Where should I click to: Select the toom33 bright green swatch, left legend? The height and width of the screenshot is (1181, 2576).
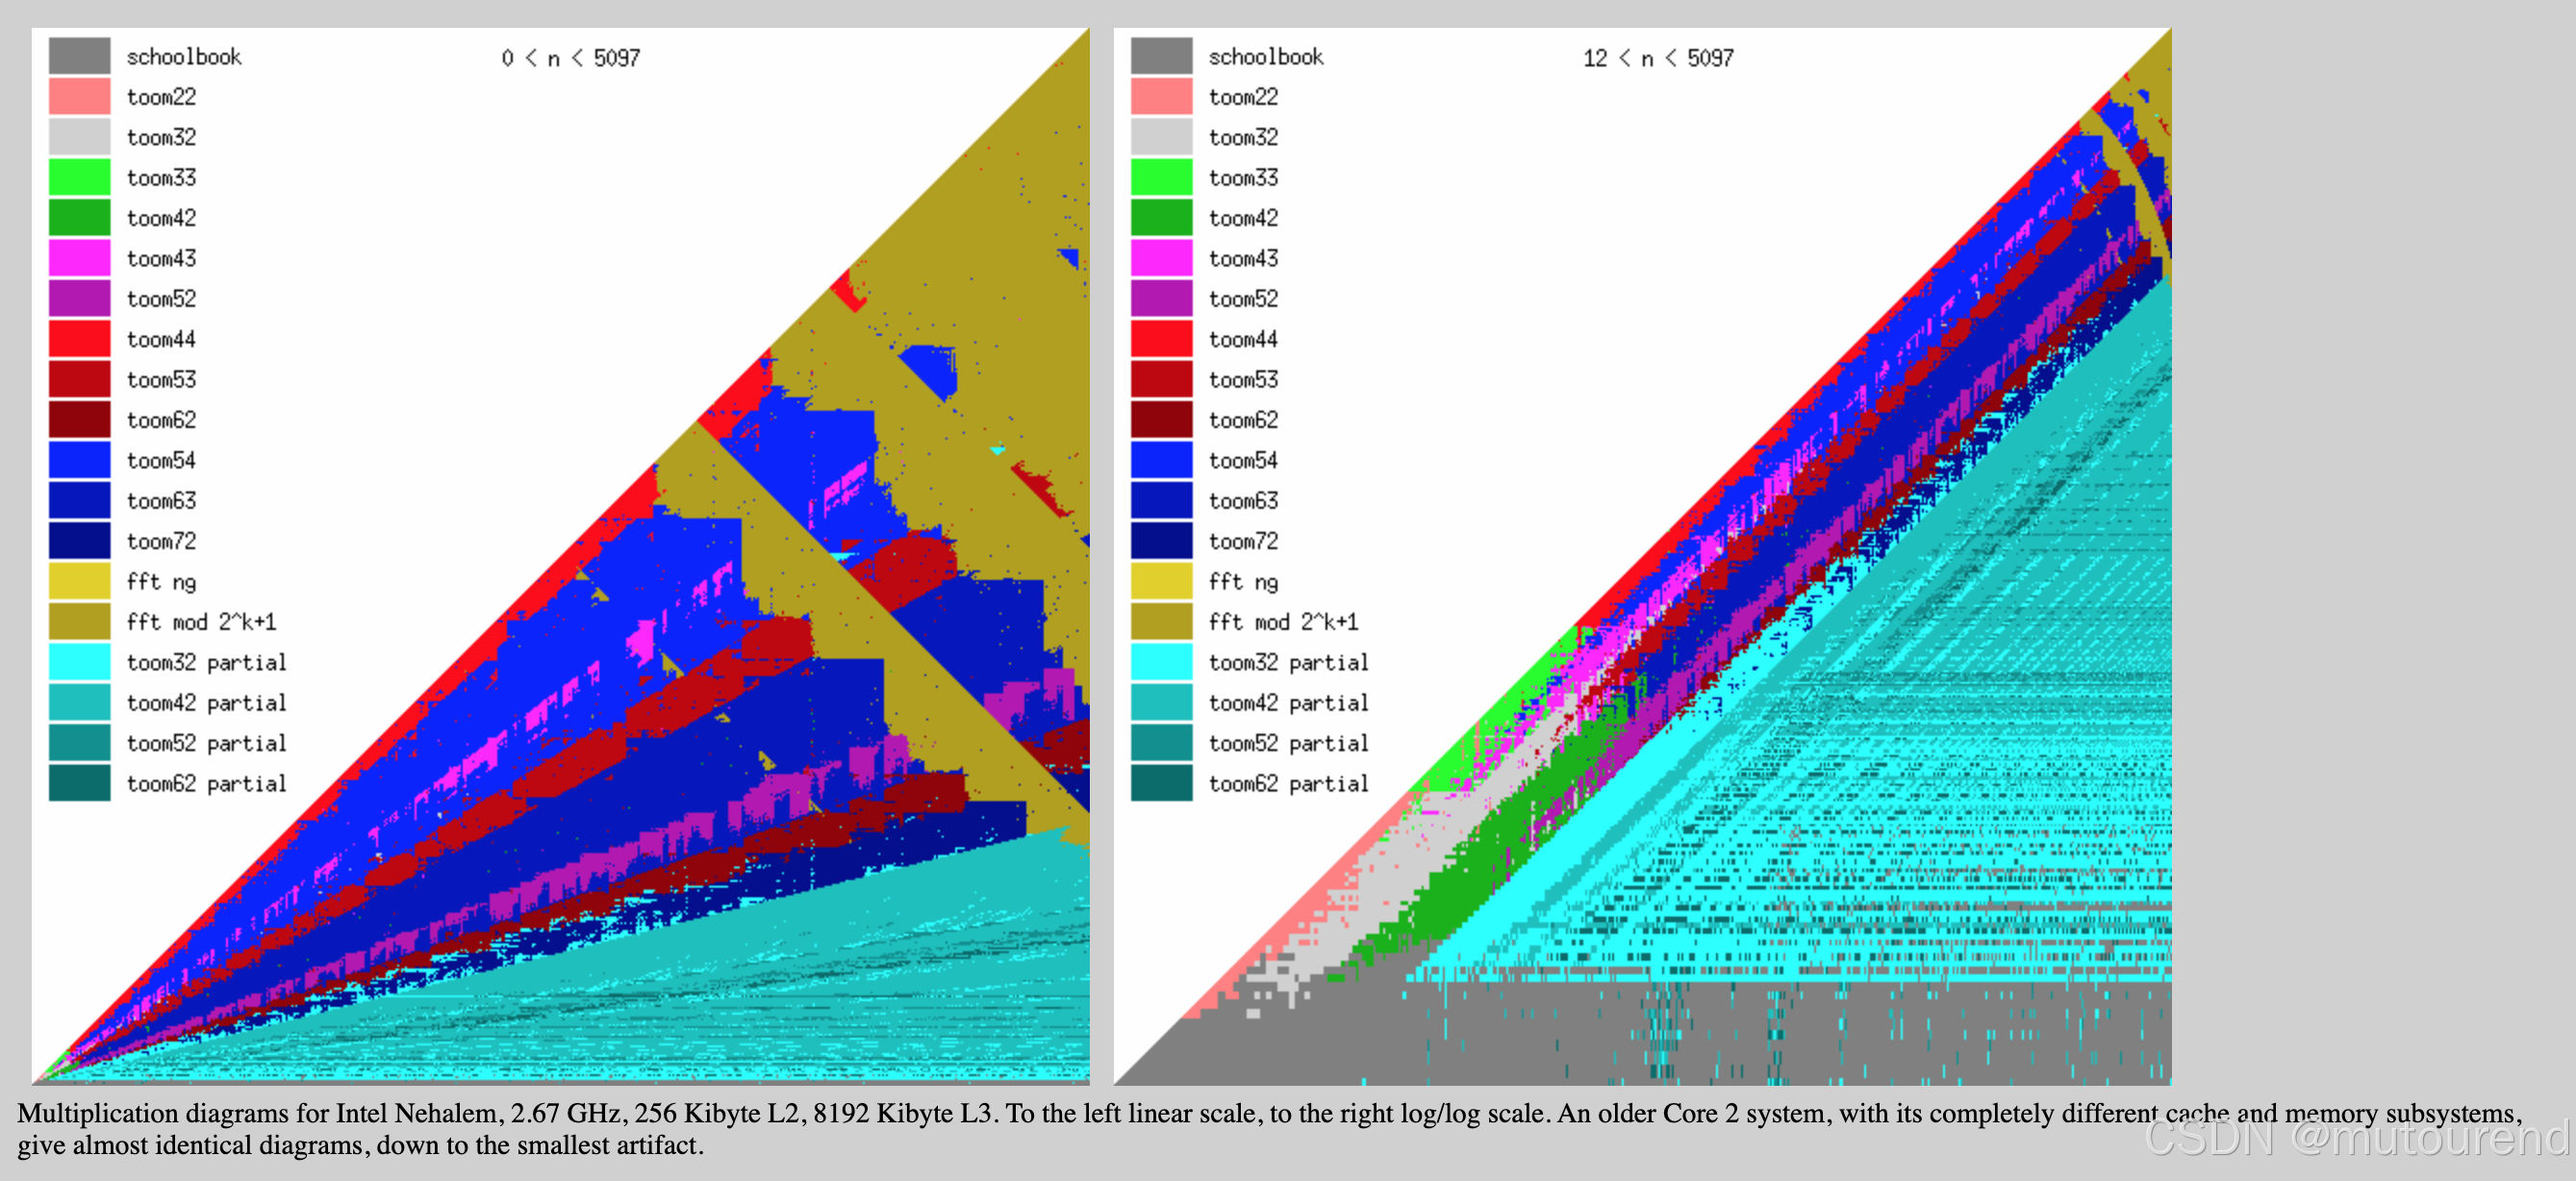tap(79, 177)
